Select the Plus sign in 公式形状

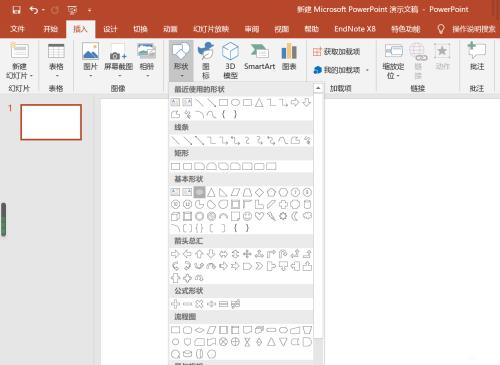pos(175,304)
